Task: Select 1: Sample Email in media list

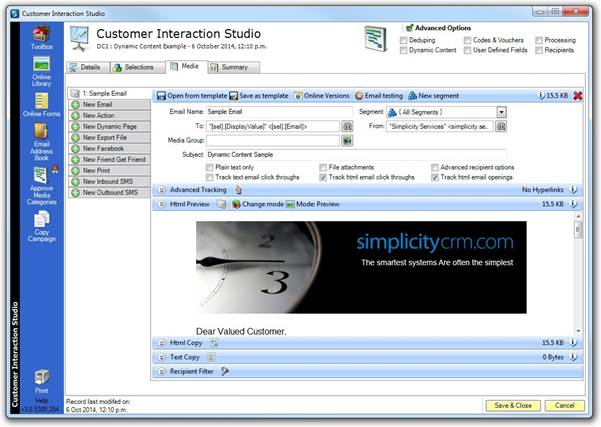Action: click(110, 94)
